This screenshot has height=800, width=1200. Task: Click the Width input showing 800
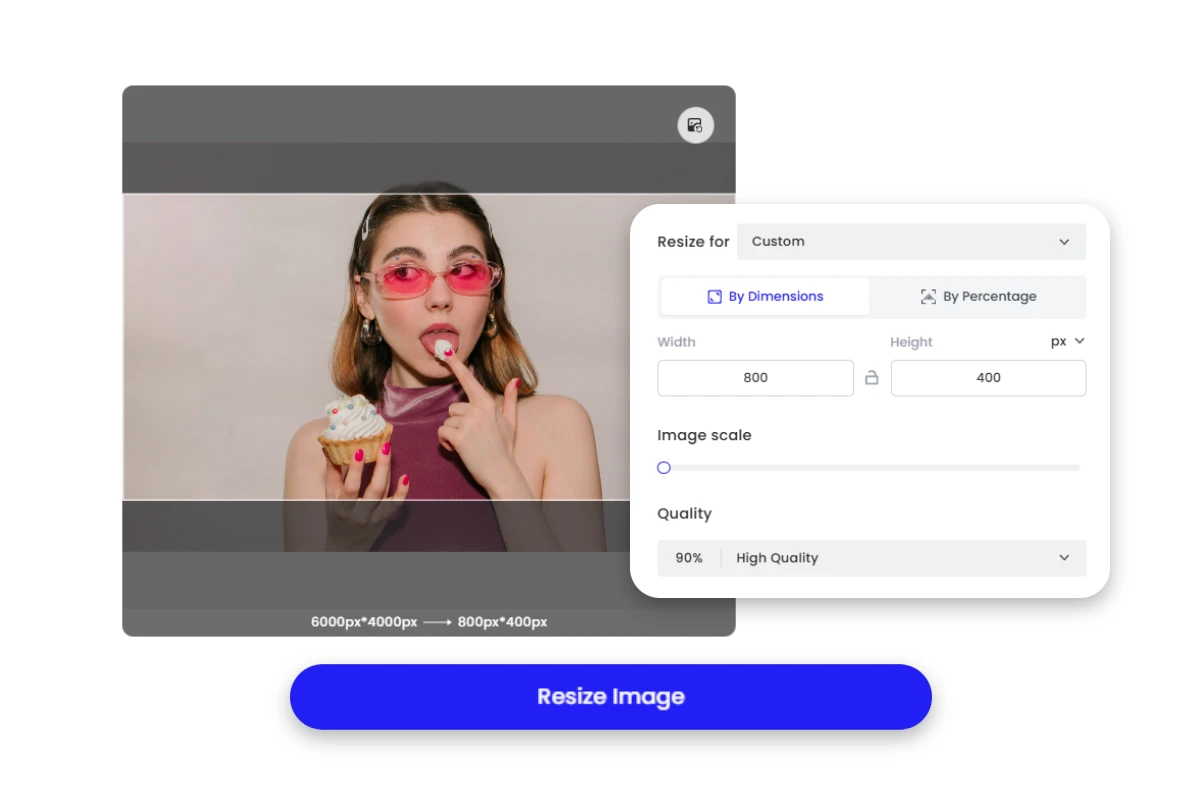(x=755, y=378)
